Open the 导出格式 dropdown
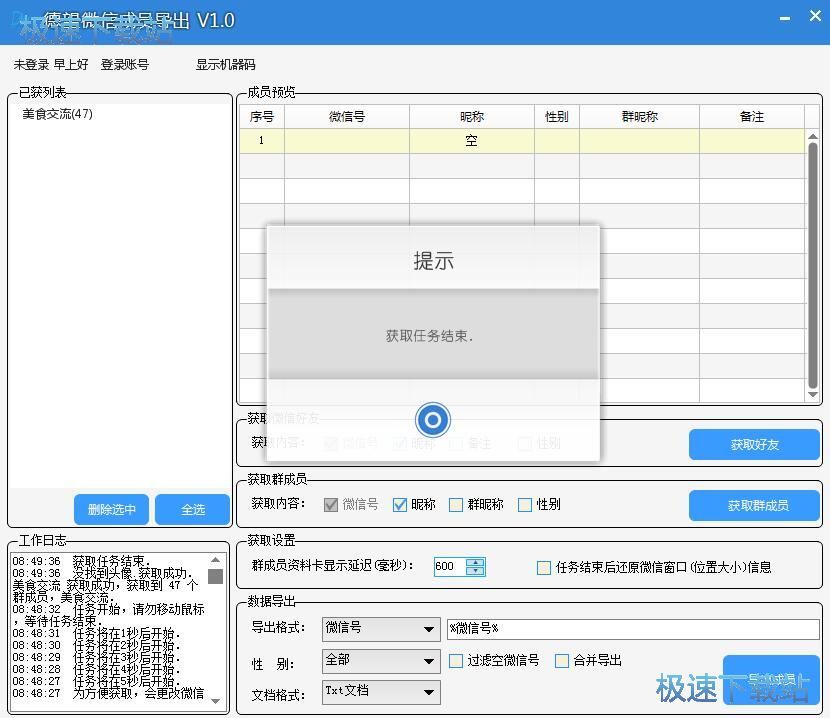 pos(429,629)
